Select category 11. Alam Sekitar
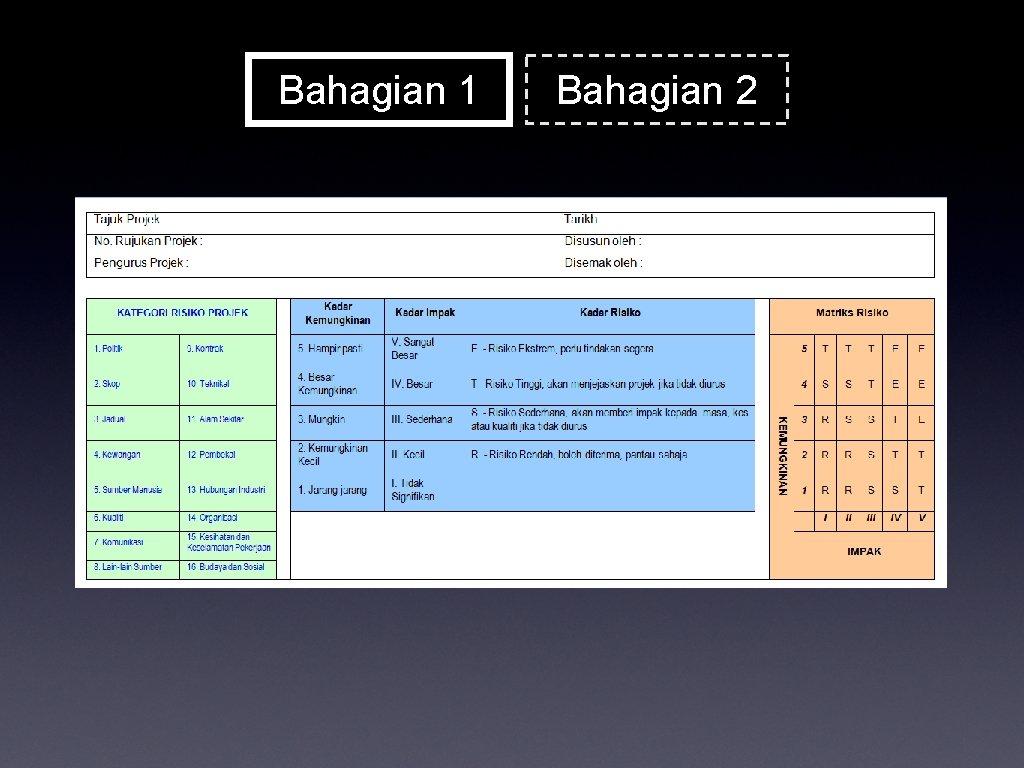 (216, 419)
